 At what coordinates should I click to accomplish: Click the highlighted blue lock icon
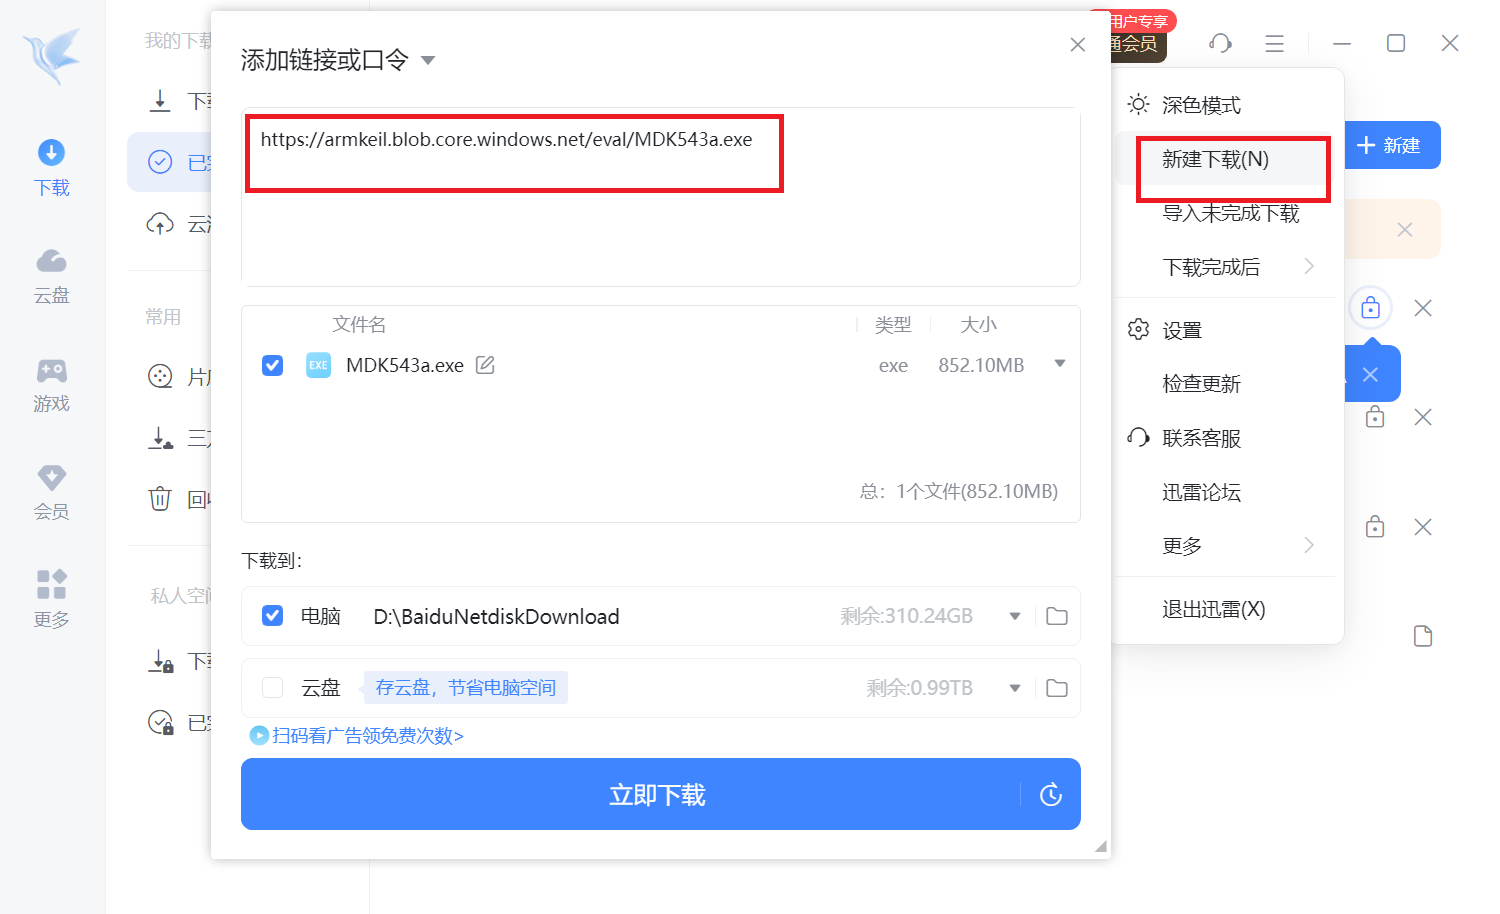(x=1371, y=308)
